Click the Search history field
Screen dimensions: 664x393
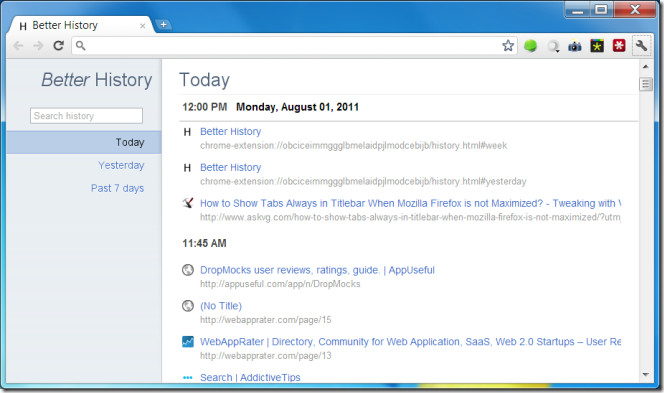(86, 116)
